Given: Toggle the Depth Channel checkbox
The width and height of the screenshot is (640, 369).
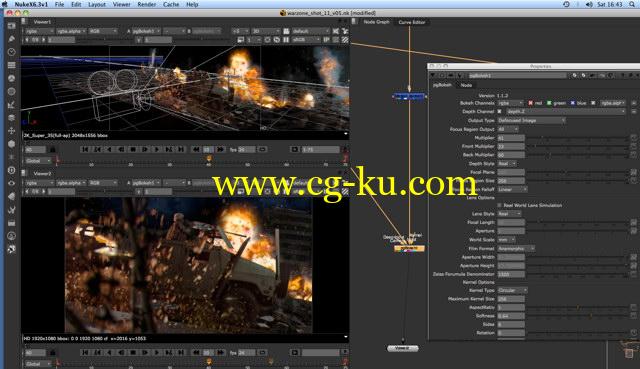Looking at the screenshot, I should click(499, 111).
